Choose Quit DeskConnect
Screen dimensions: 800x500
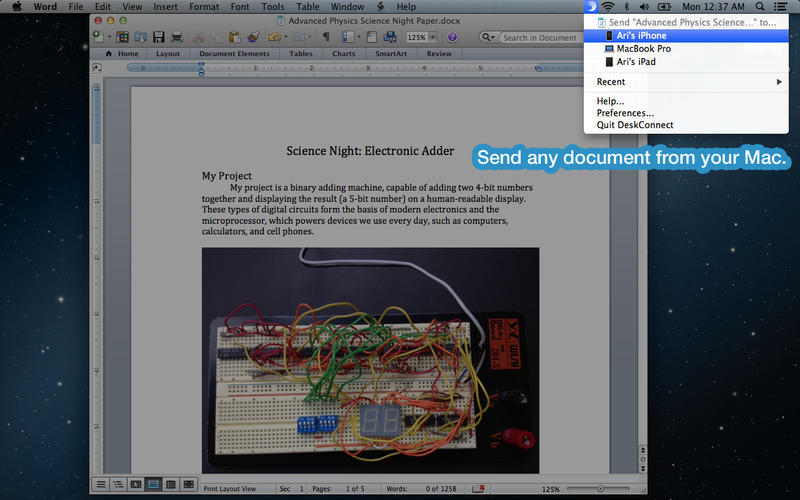[x=634, y=125]
